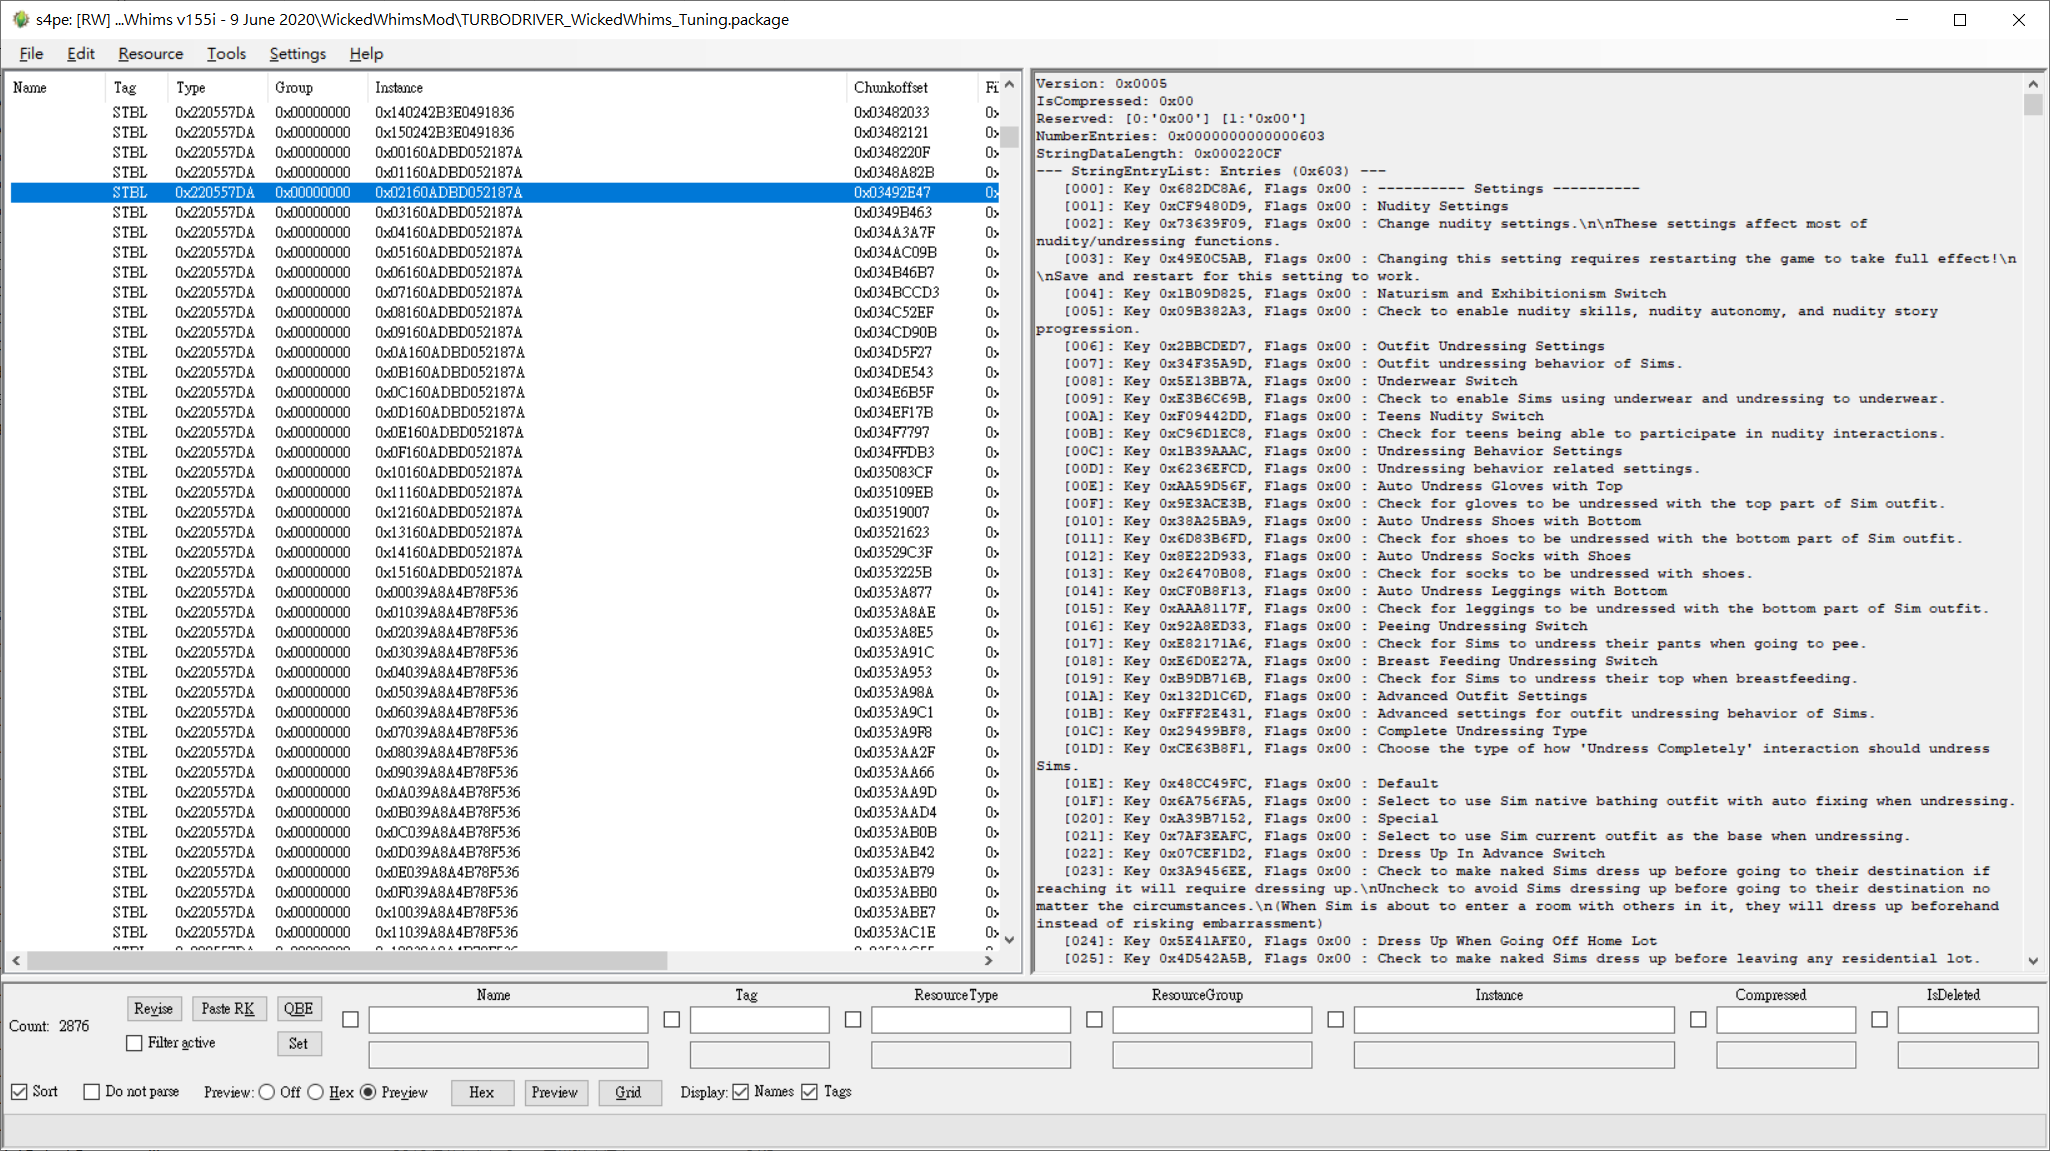Select the Hex preview radio button
Viewport: 2050px width, 1151px height.
(x=316, y=1092)
